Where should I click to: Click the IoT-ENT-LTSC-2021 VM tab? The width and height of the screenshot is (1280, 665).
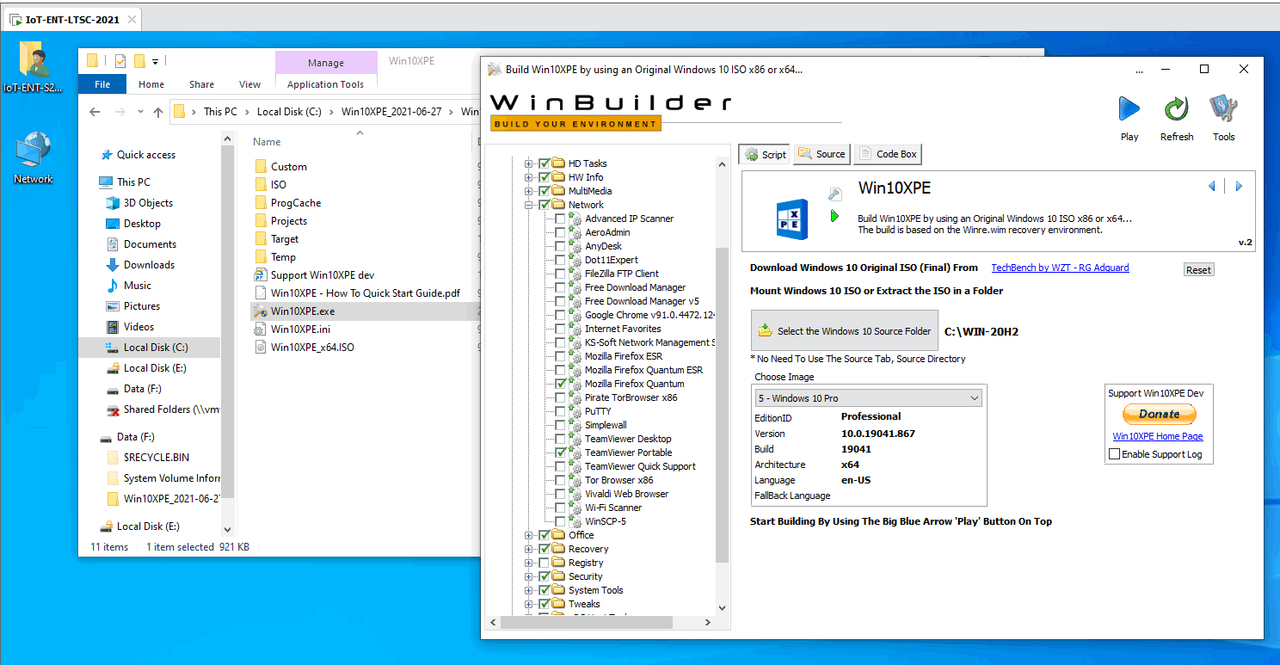pos(71,19)
